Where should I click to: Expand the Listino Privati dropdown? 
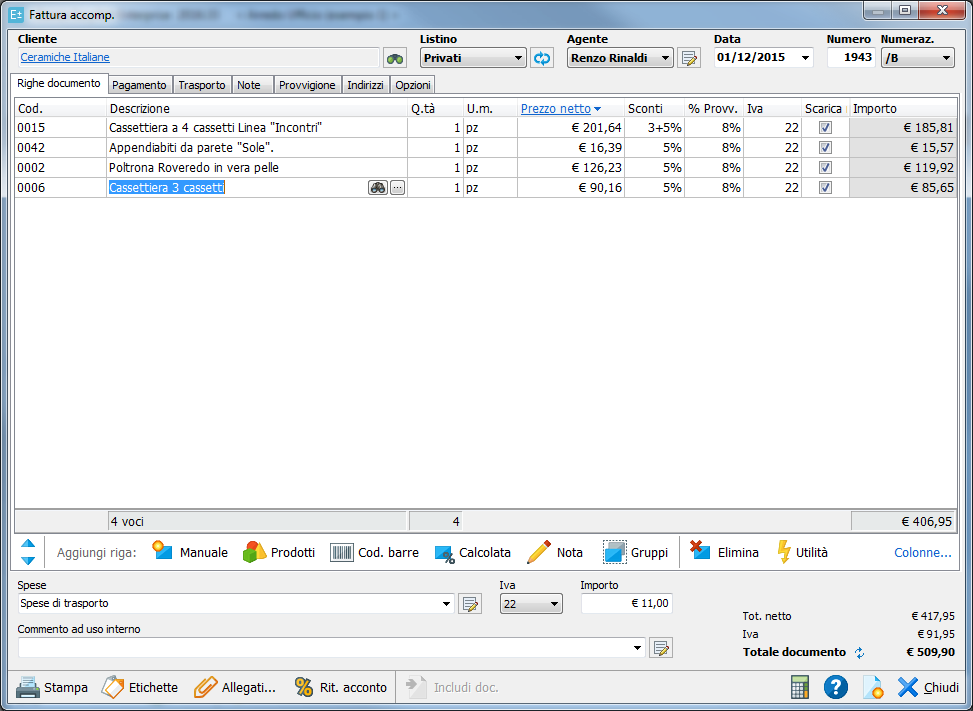pos(518,58)
